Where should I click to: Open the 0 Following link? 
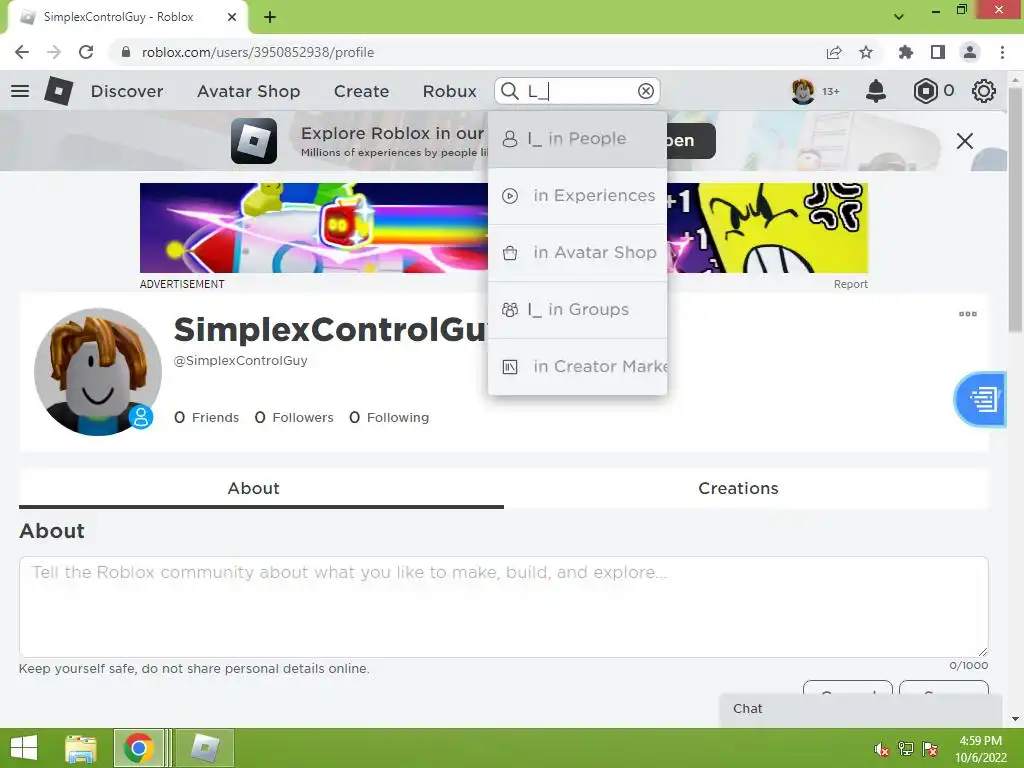tap(389, 417)
